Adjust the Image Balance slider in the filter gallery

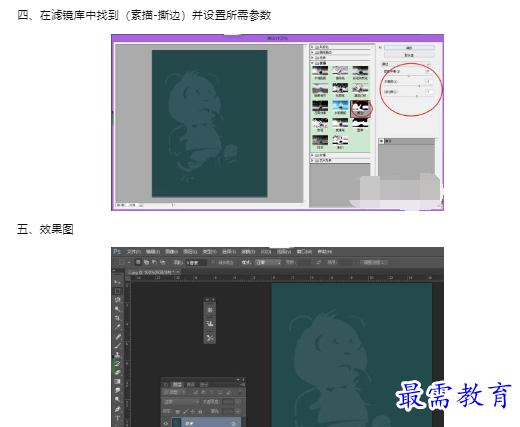409,76
